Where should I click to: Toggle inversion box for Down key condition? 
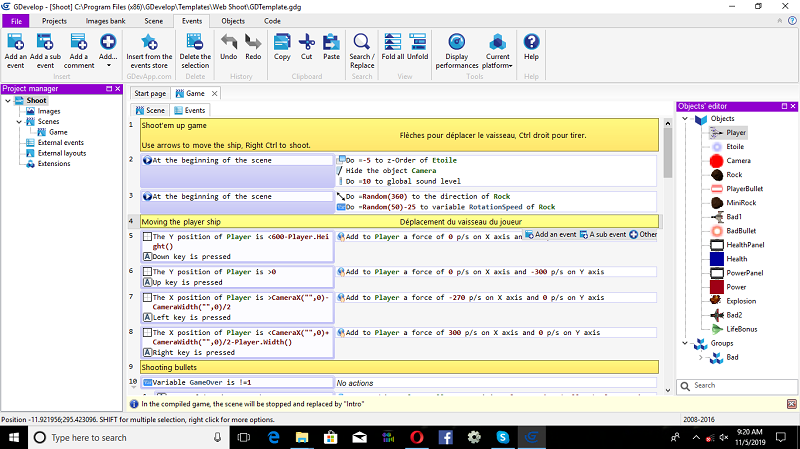point(148,255)
